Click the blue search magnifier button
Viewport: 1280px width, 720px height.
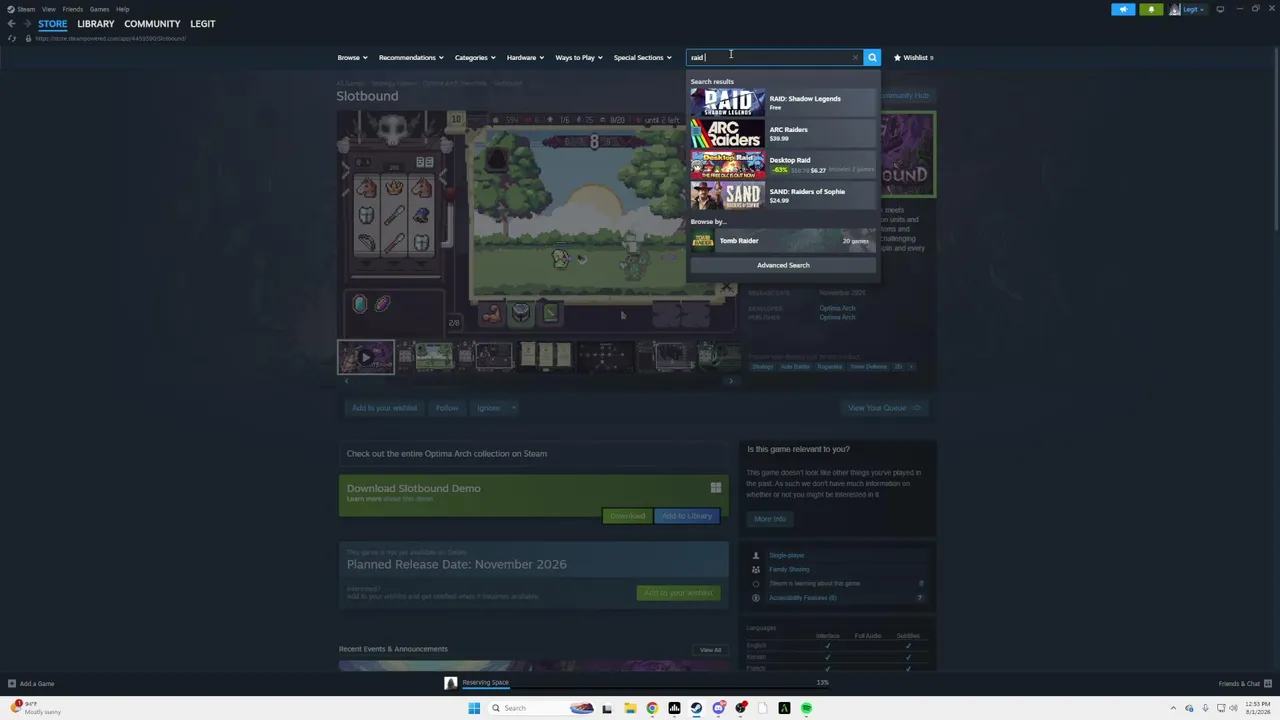click(x=872, y=57)
